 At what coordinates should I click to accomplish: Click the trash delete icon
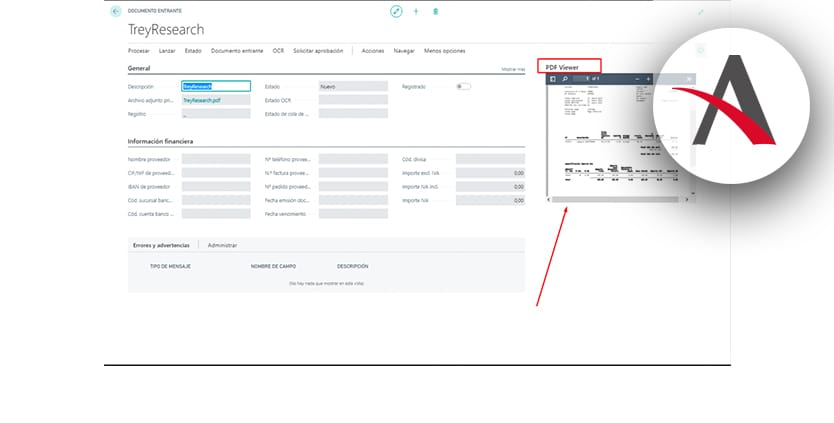coord(436,11)
